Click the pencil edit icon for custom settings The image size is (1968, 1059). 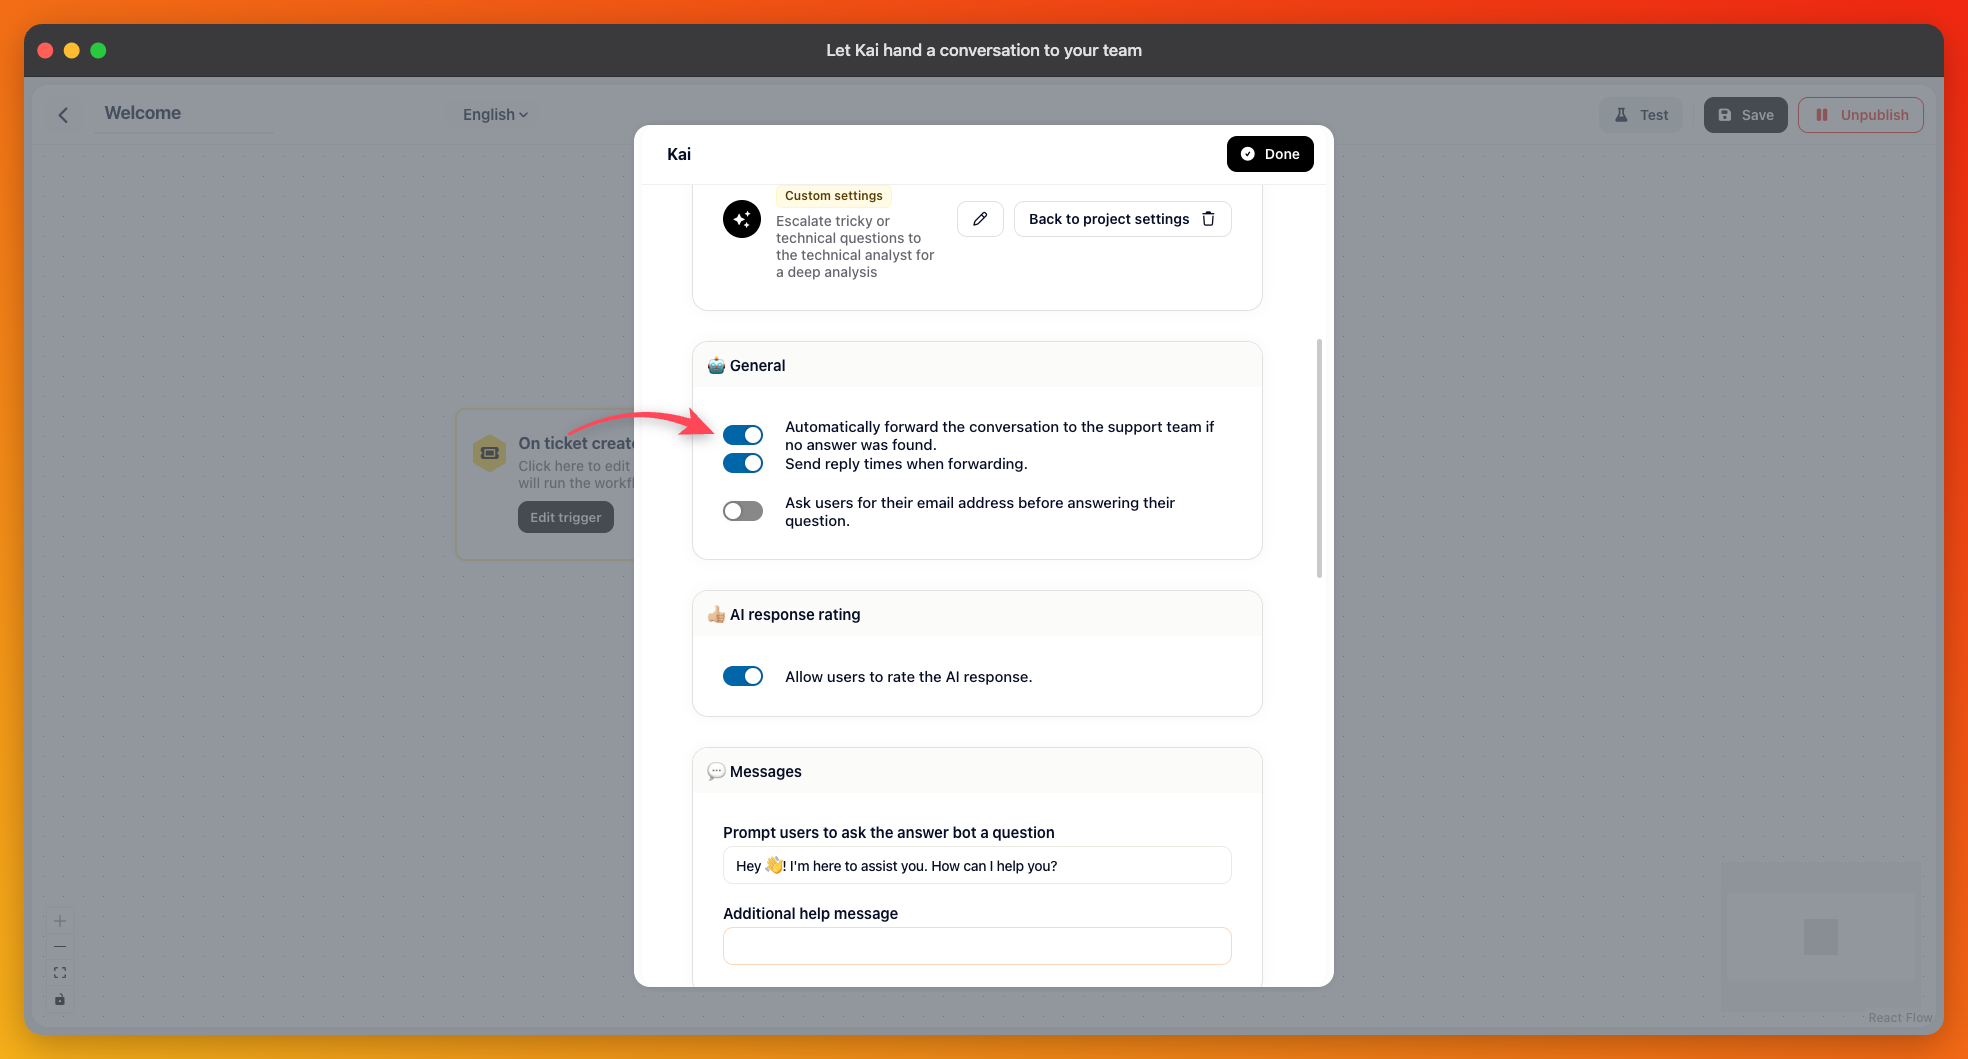point(980,219)
